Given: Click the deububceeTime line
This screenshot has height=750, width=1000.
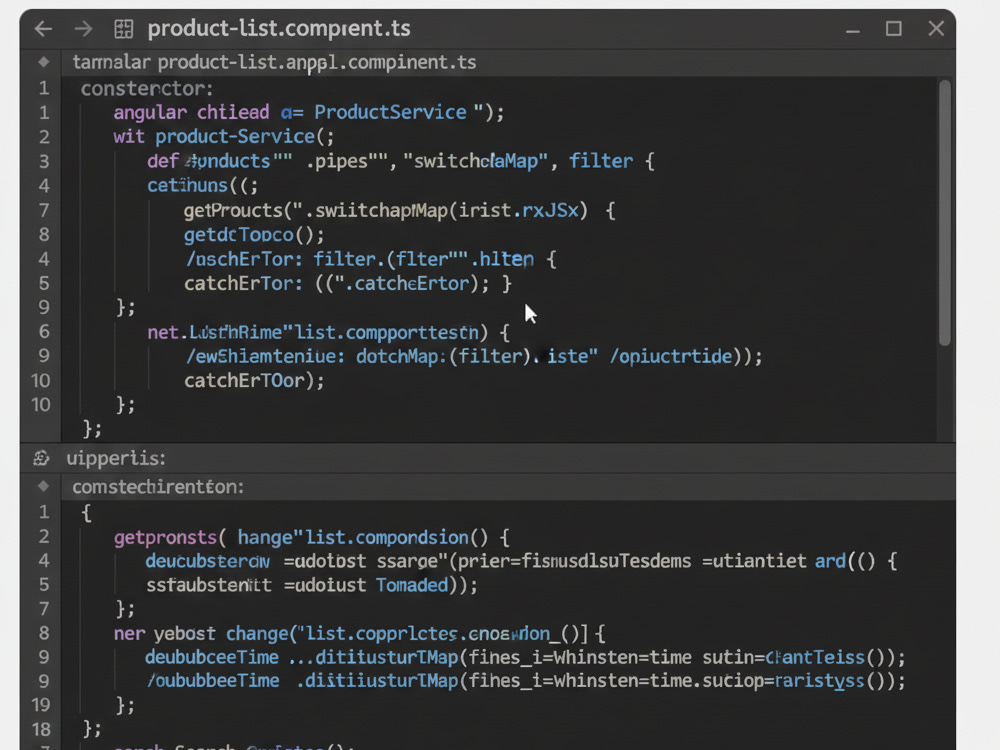Looking at the screenshot, I should 525,658.
